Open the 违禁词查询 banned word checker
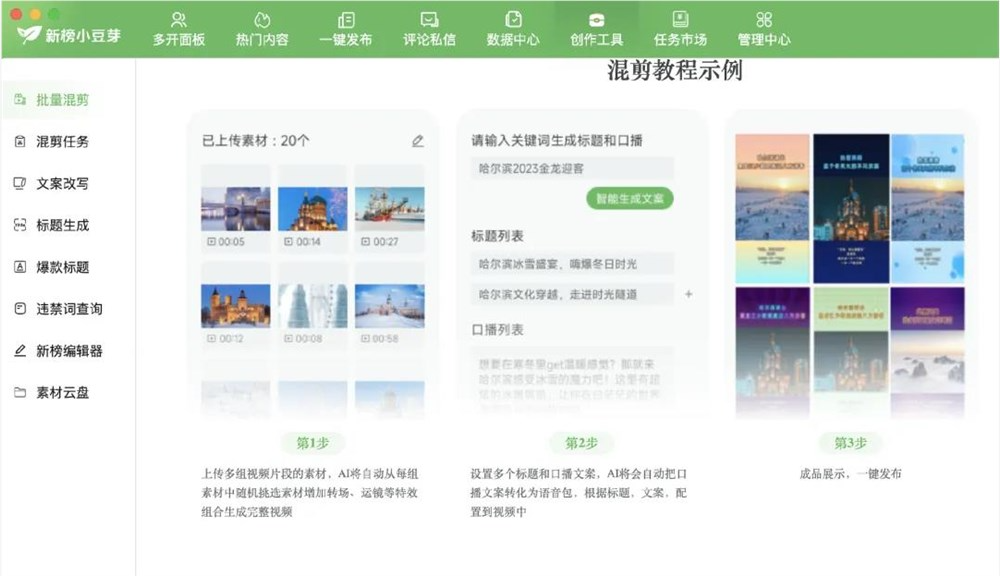This screenshot has height=576, width=1000. tap(69, 309)
